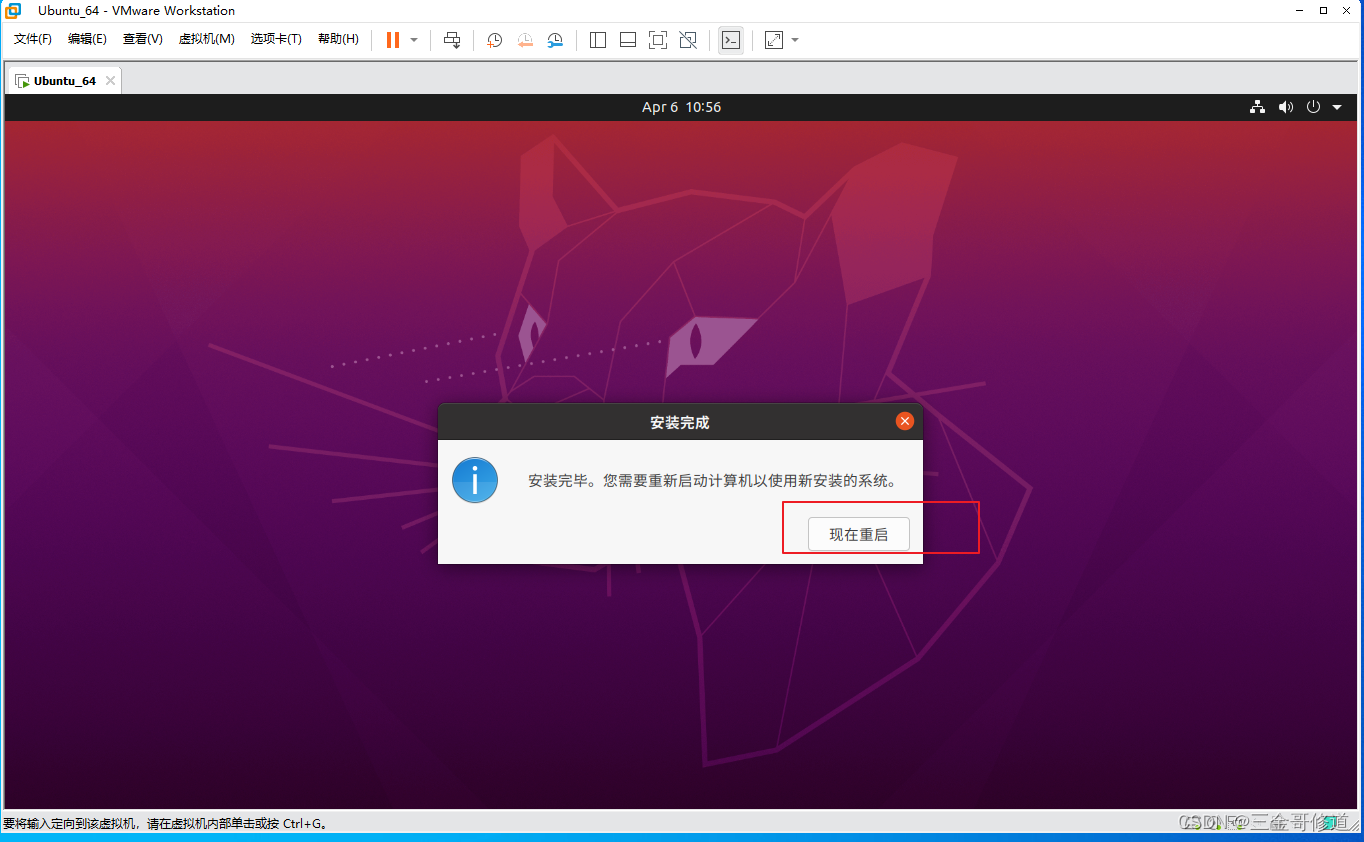Click the power icon in the Ubuntu top bar
The image size is (1364, 842).
point(1314,107)
